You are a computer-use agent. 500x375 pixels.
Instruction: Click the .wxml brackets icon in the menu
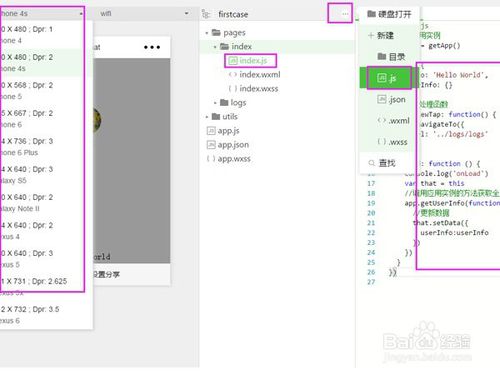382,120
